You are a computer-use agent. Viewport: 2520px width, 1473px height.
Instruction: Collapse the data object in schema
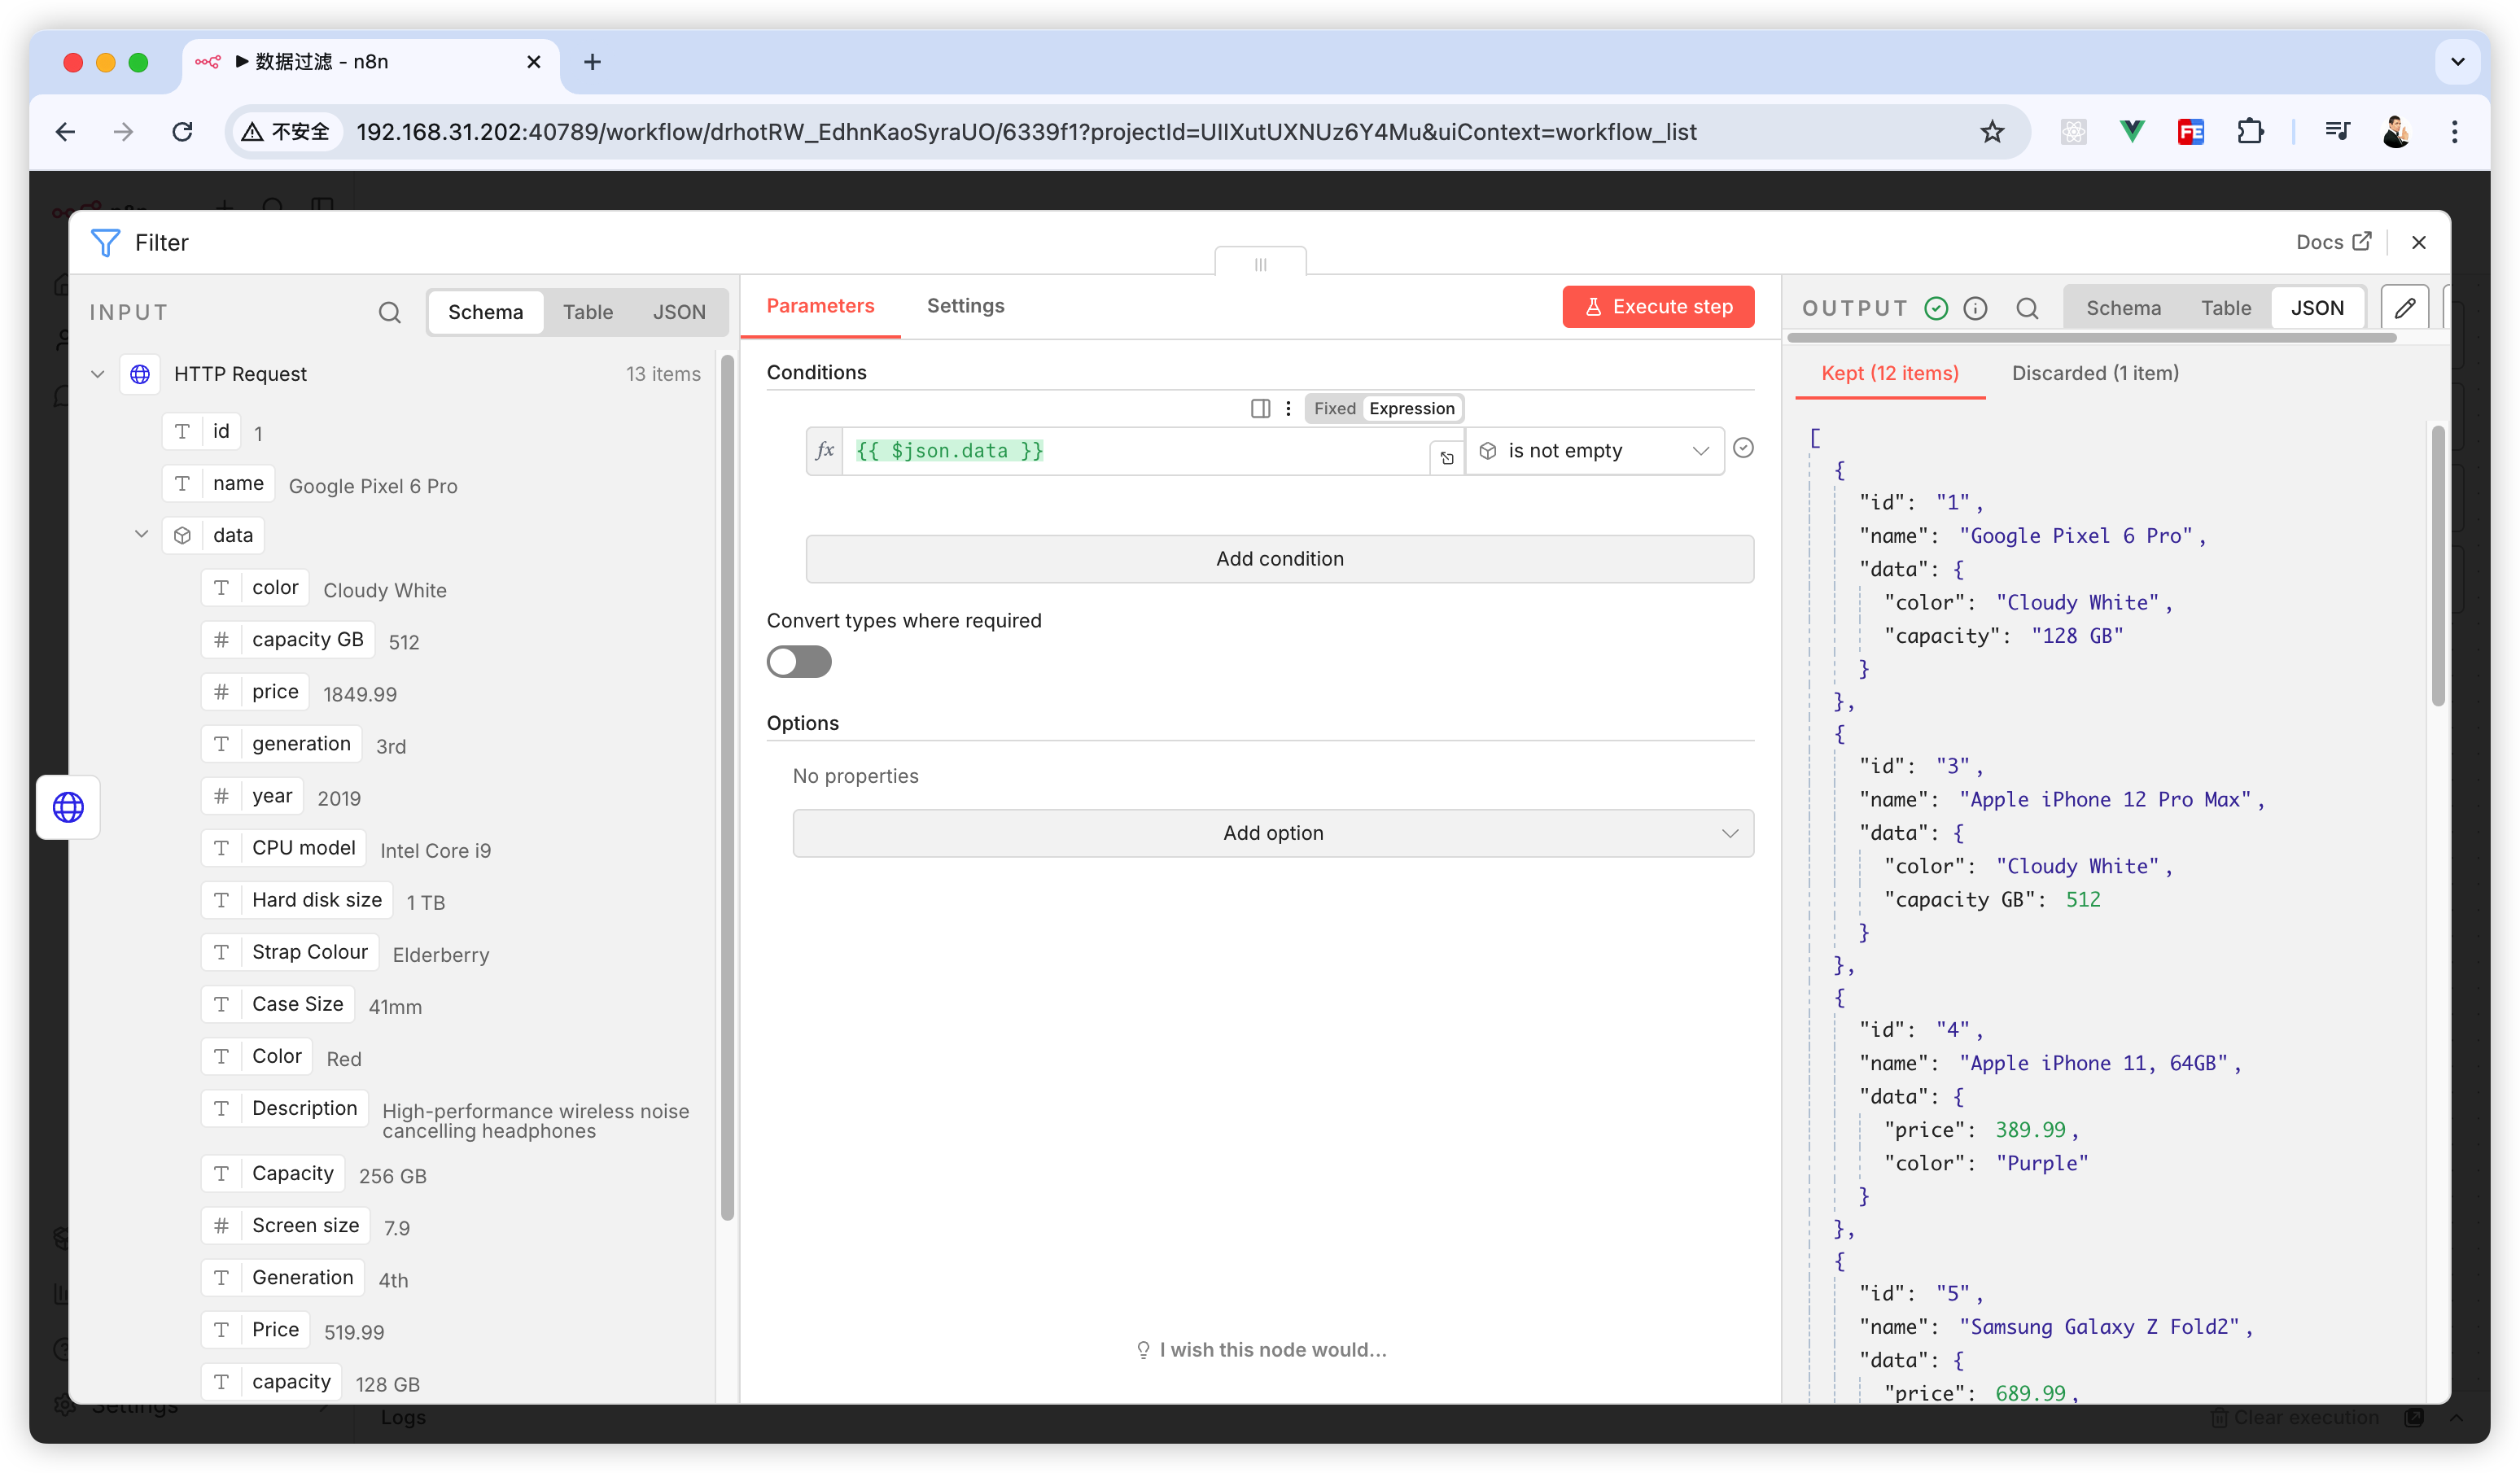[141, 535]
